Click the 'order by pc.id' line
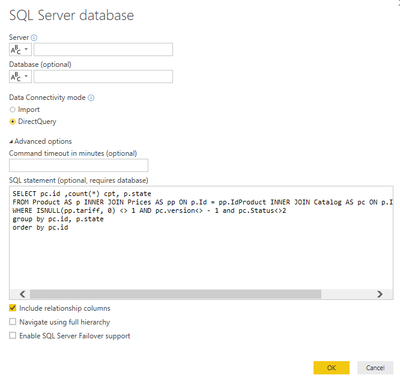 tap(40, 228)
